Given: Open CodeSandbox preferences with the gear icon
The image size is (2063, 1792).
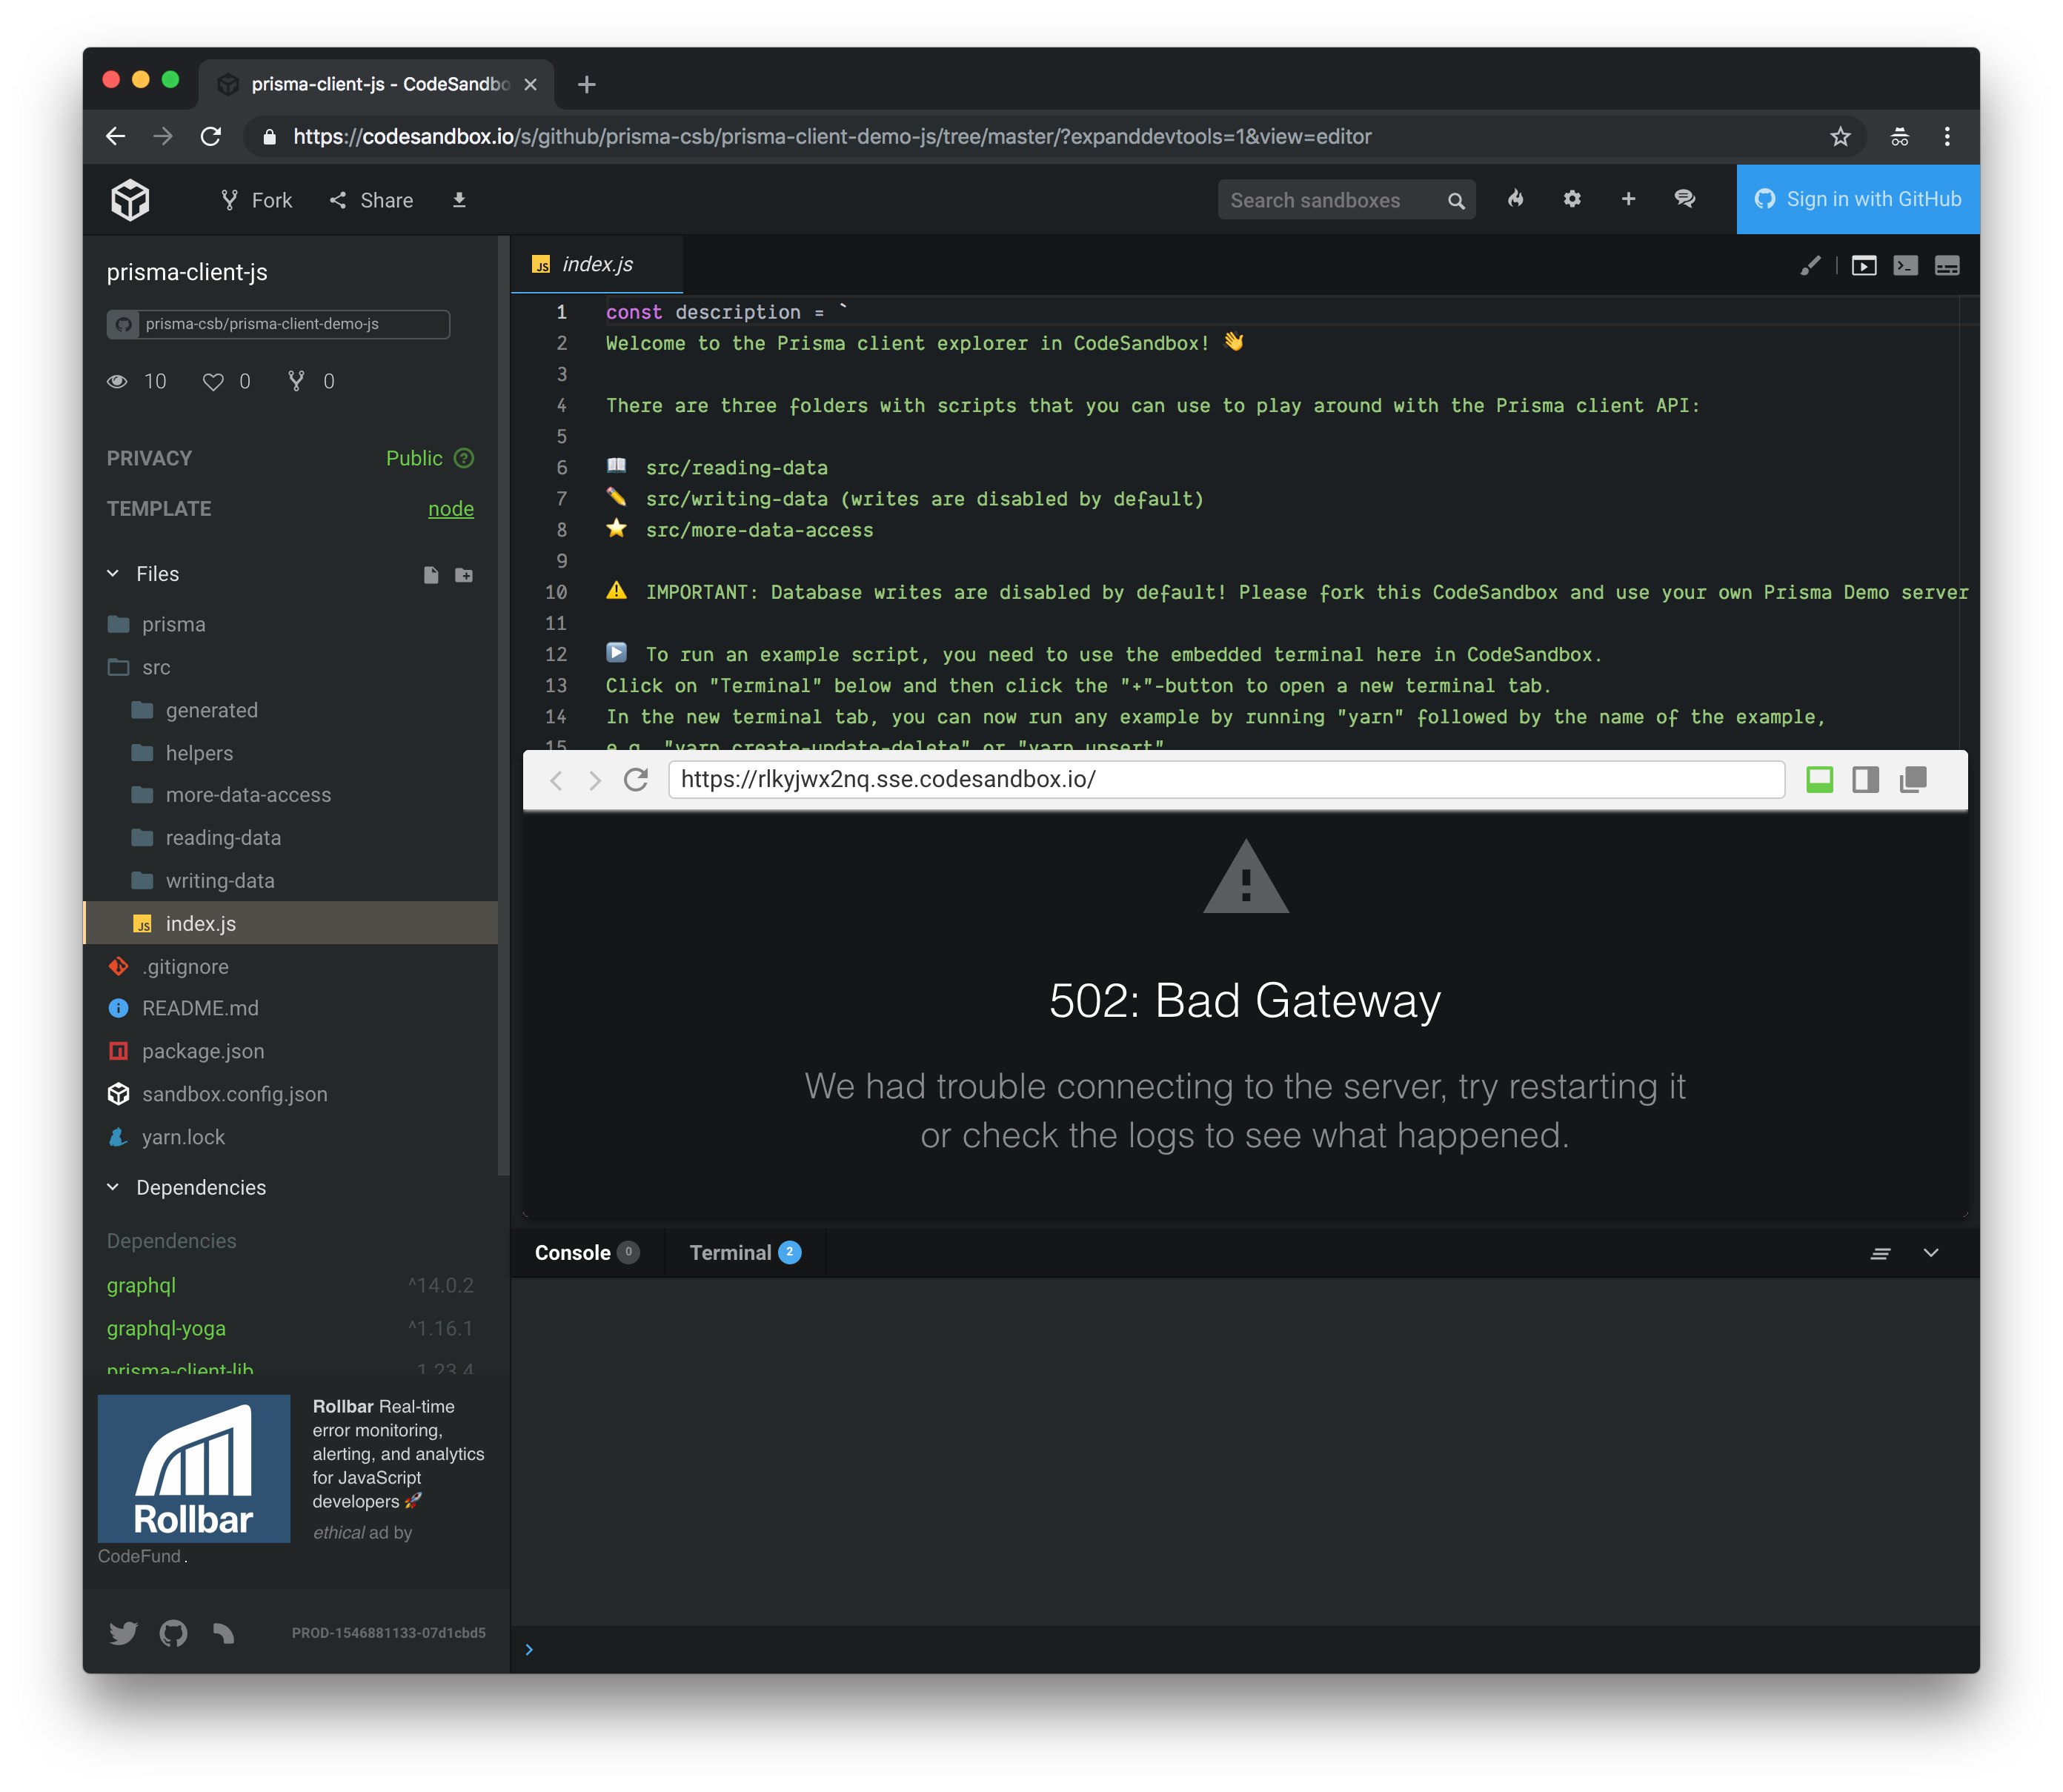Looking at the screenshot, I should tap(1572, 199).
